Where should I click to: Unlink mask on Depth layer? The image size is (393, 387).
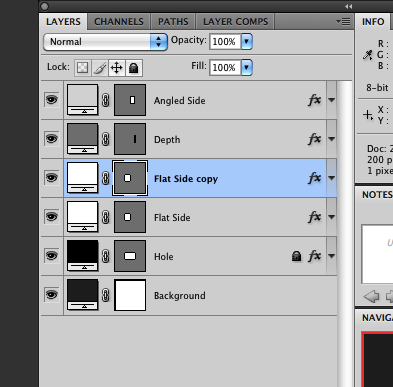click(x=106, y=139)
